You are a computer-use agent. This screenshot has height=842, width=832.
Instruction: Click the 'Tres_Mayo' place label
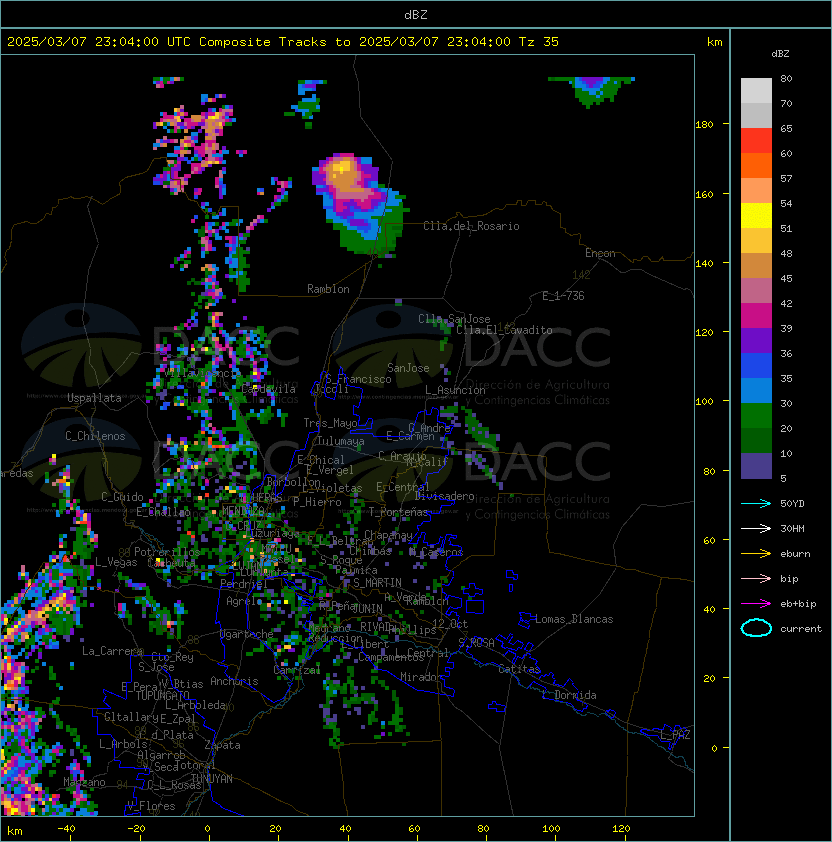point(330,423)
